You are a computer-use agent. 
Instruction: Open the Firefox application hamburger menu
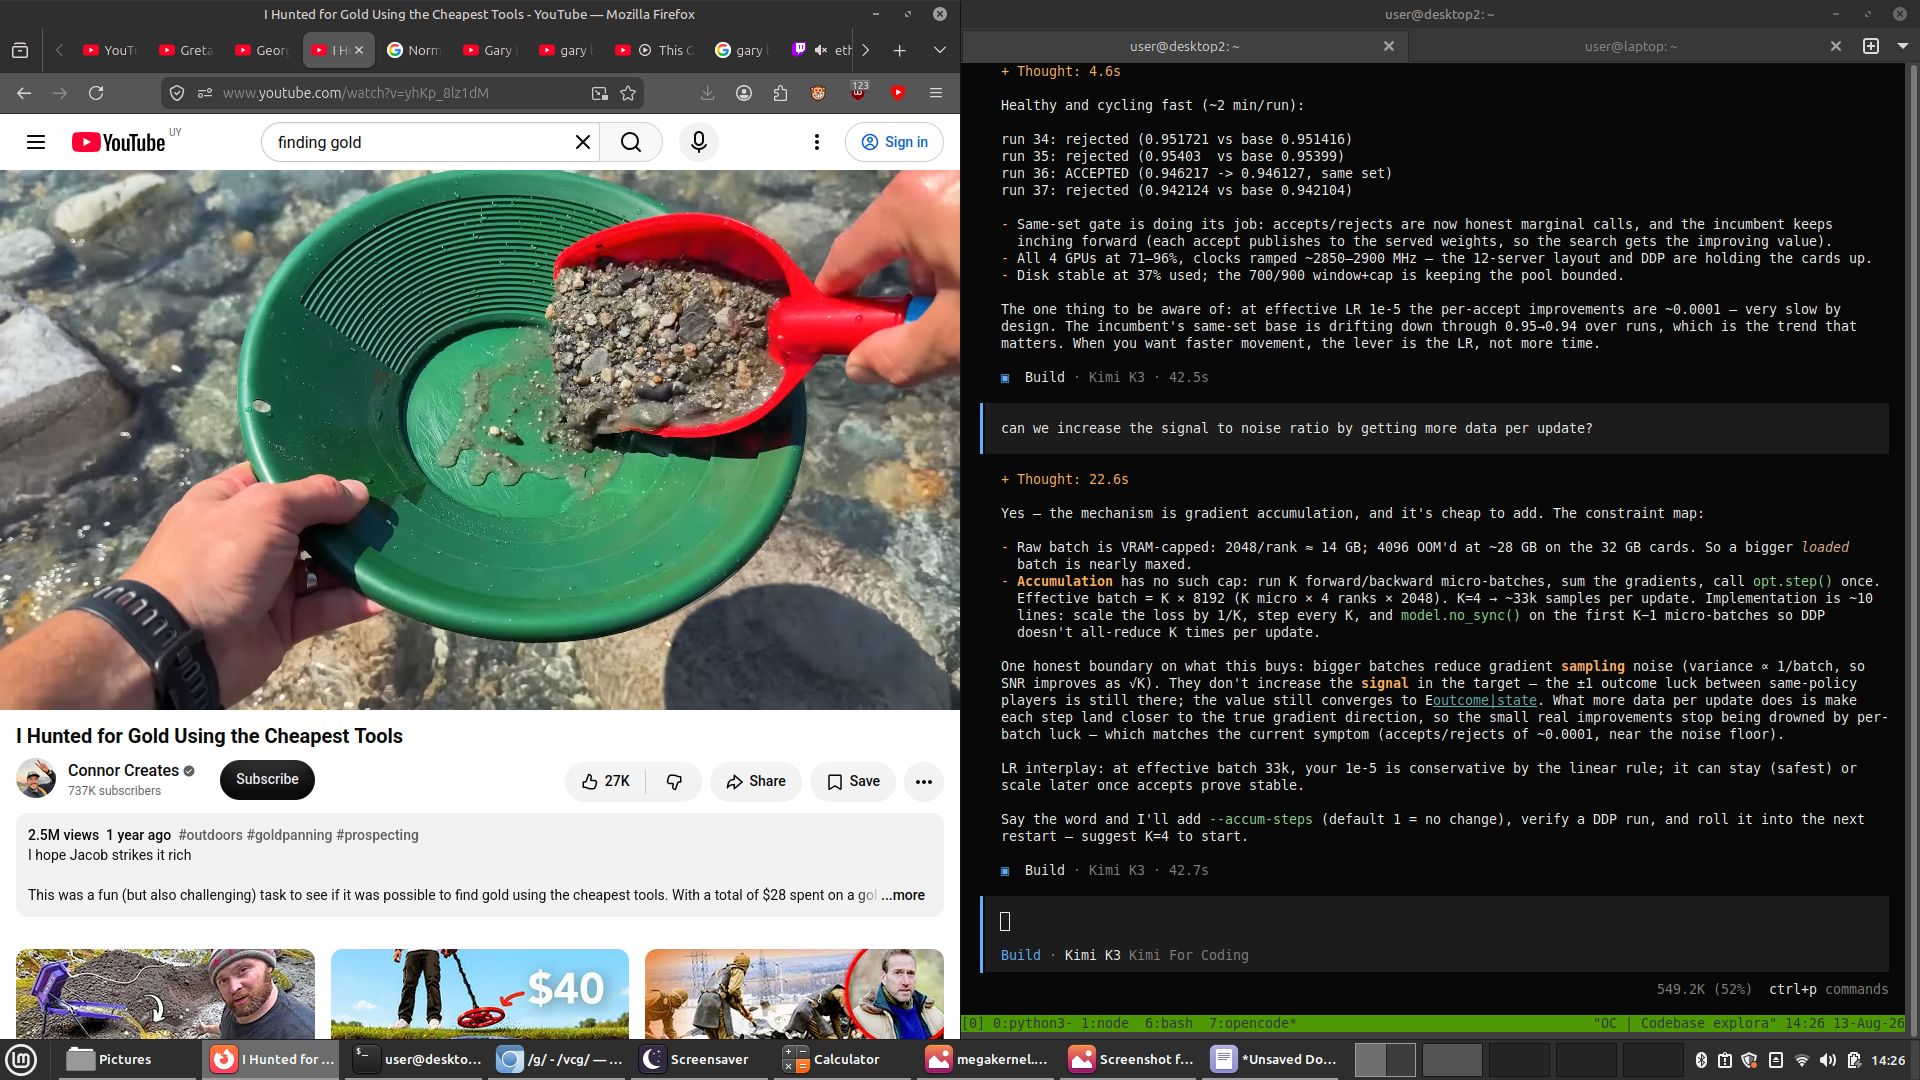click(936, 93)
